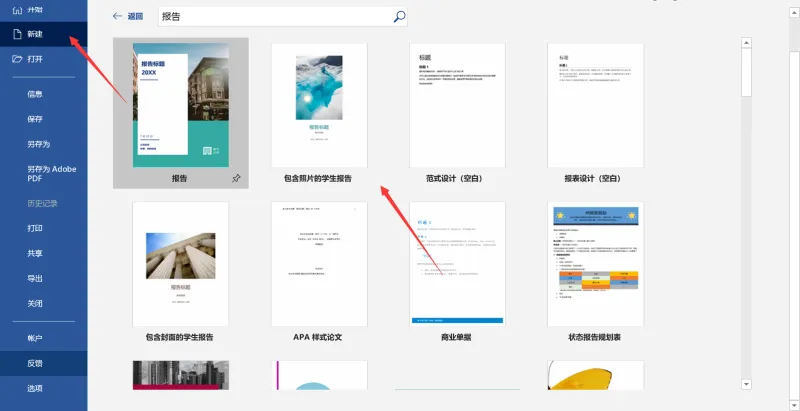The width and height of the screenshot is (800, 411).
Task: Choose the 商业单据 template thumbnail
Action: [x=457, y=264]
